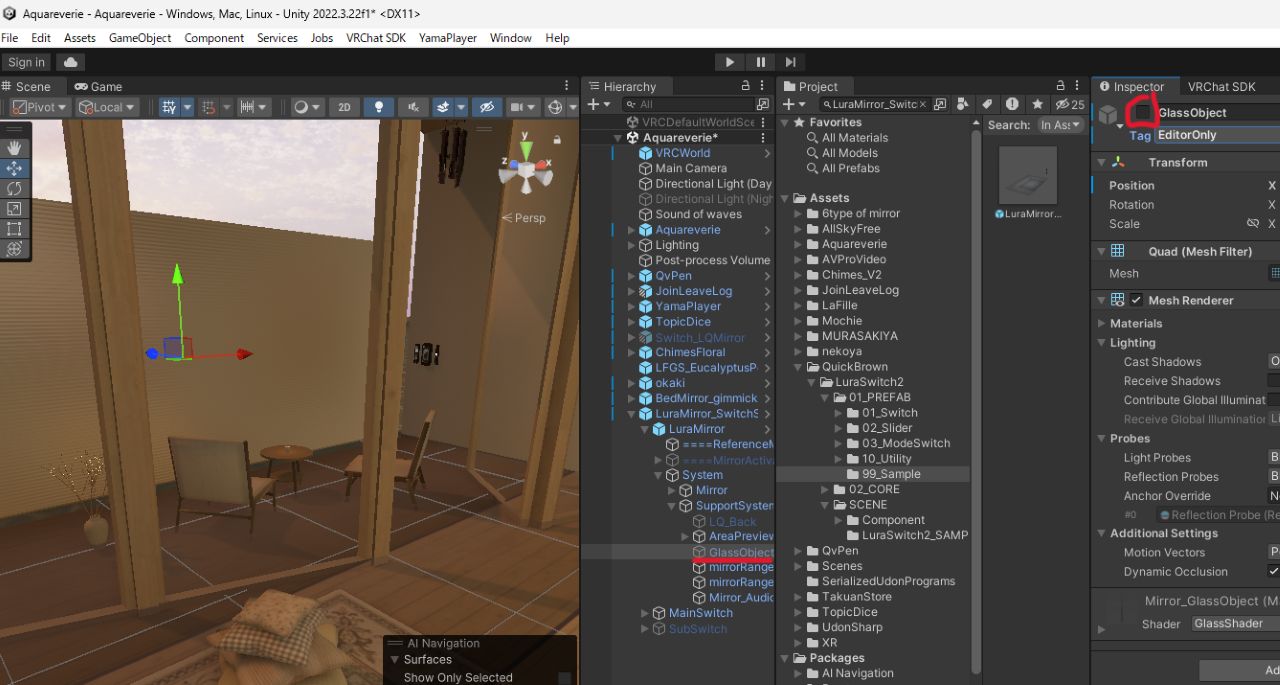Expand the Materials section
Viewport: 1280px width, 685px height.
(1102, 323)
